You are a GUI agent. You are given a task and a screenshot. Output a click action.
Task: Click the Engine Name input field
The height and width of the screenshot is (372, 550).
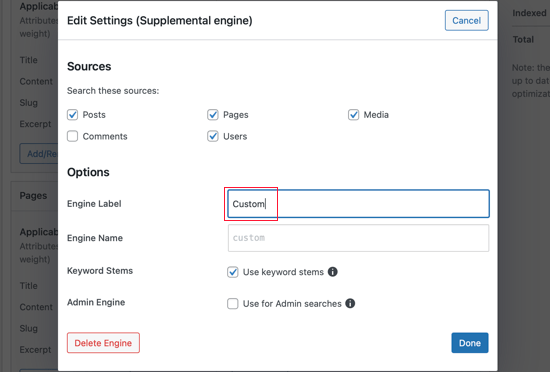tap(358, 238)
